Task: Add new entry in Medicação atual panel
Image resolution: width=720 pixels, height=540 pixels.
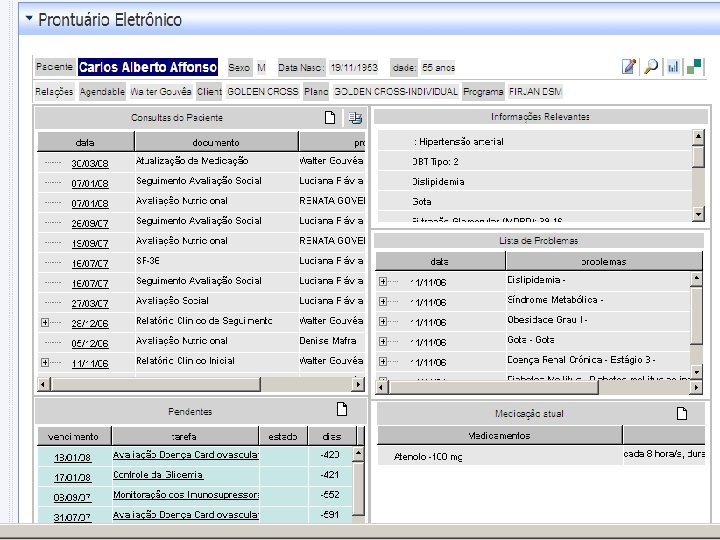Action: pos(682,413)
